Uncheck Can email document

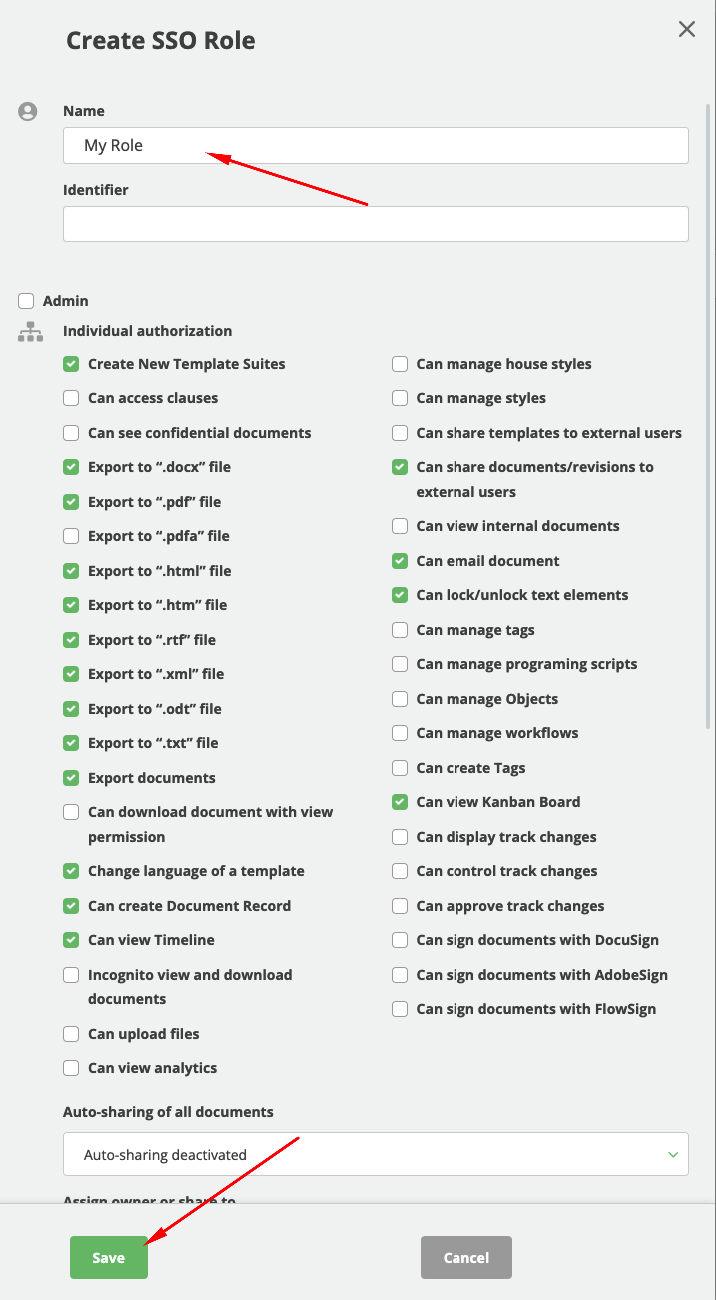(x=400, y=561)
